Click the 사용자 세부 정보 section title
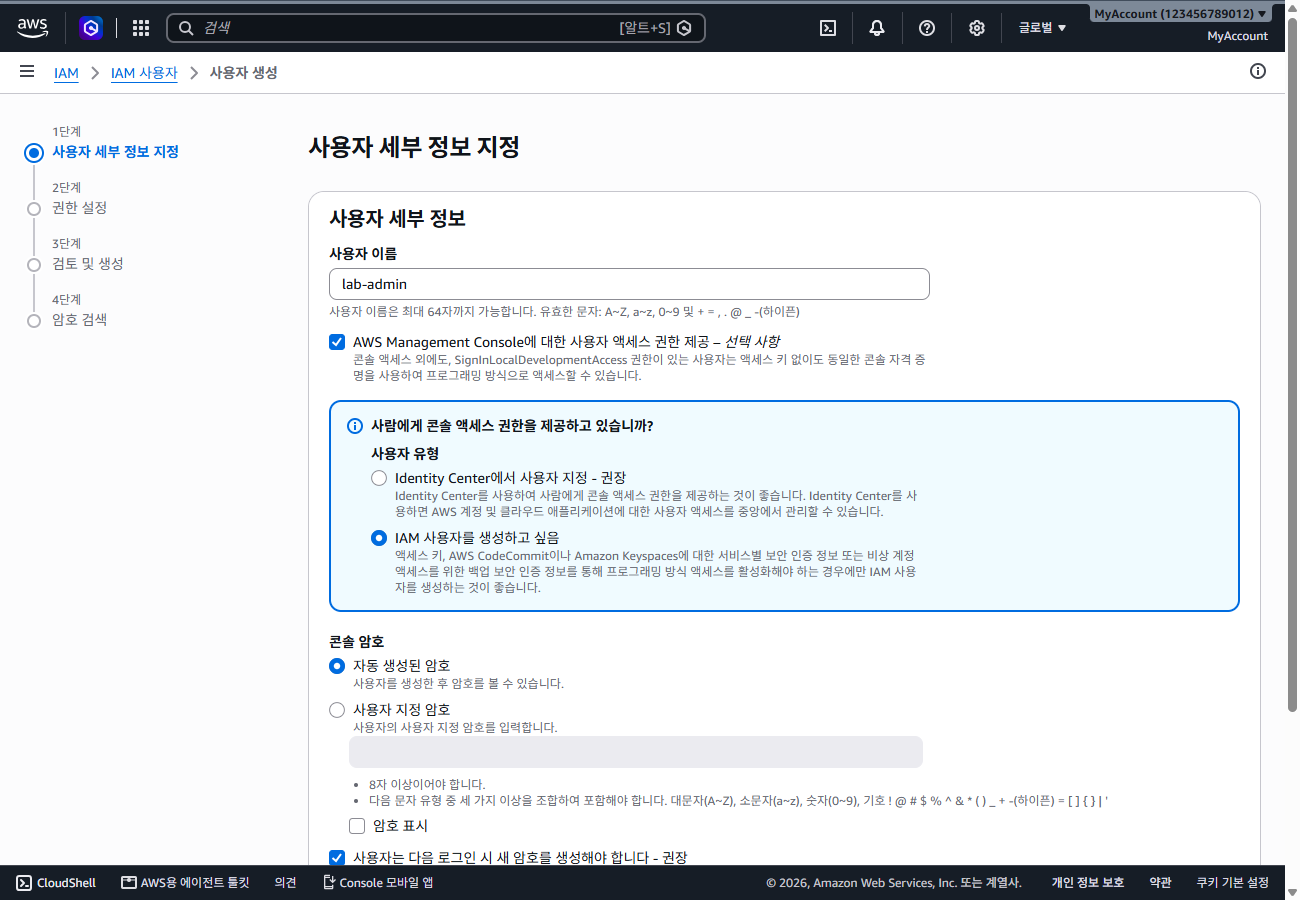1300x900 pixels. [x=397, y=218]
